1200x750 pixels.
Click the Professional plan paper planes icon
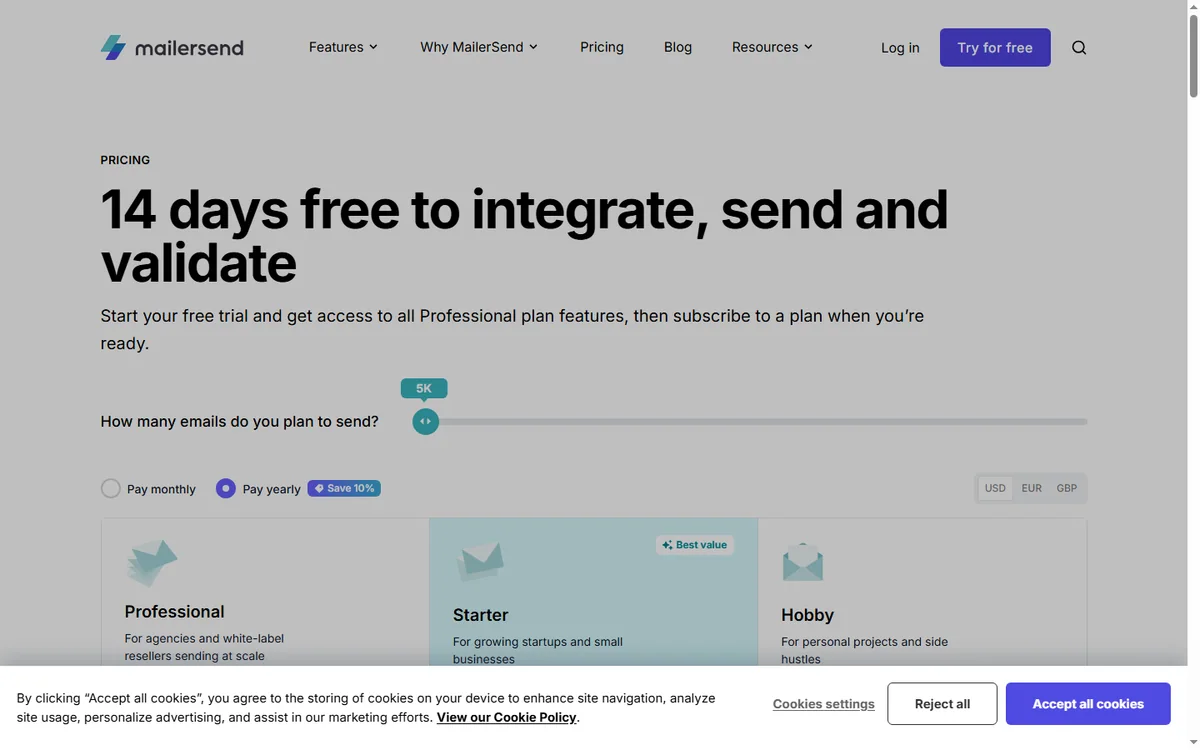click(x=152, y=563)
